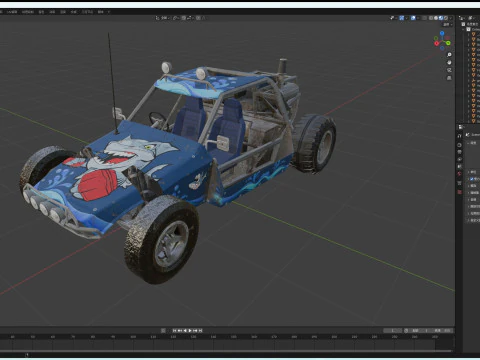
Task: Uncheck the blue checkbox in properties panel
Action: [471, 179]
